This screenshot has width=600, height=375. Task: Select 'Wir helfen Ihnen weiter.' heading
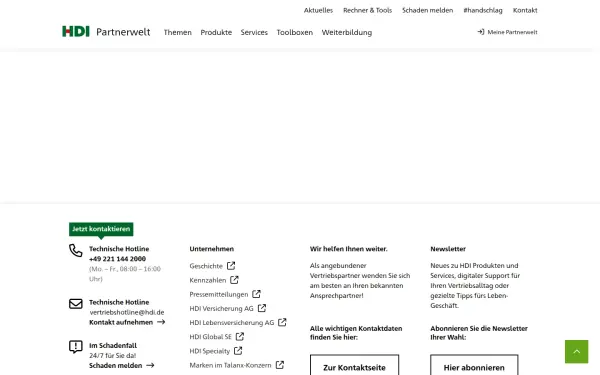tap(349, 249)
